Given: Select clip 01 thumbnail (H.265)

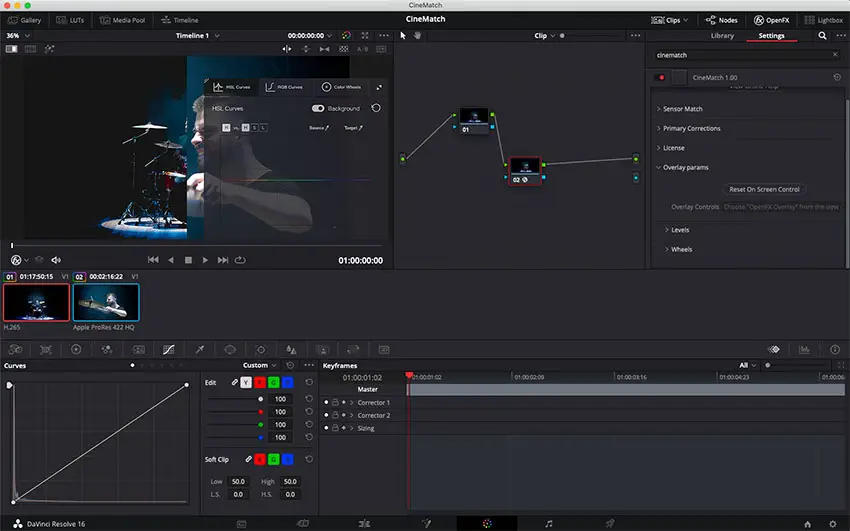Looking at the screenshot, I should (36, 302).
